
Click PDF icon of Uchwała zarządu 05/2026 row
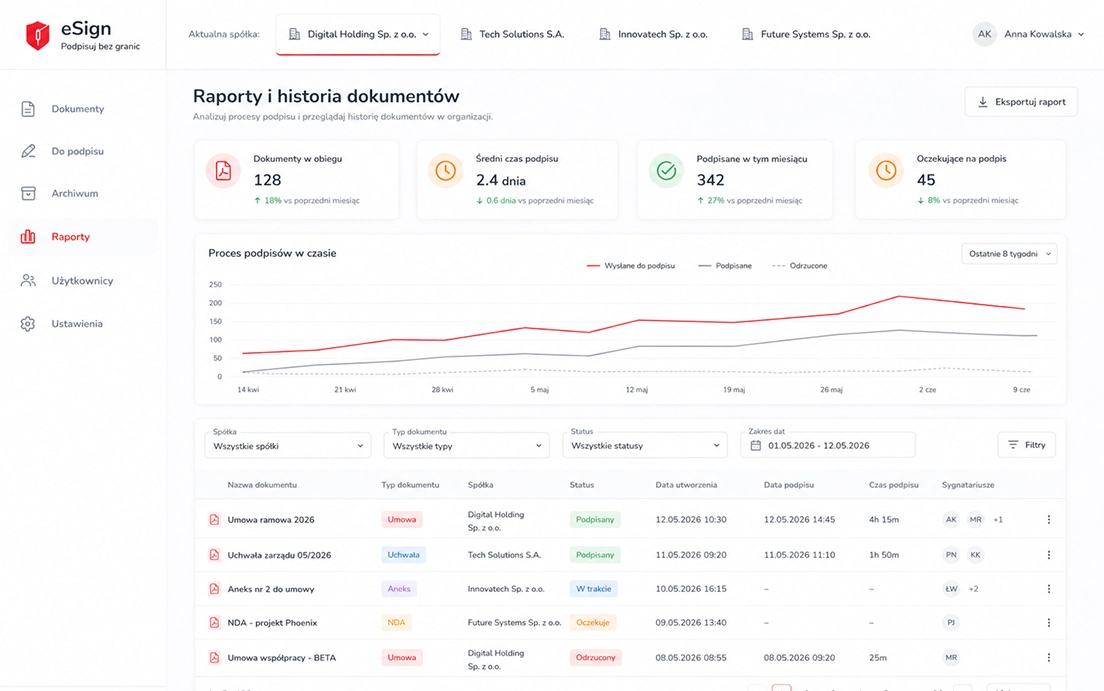coord(214,555)
